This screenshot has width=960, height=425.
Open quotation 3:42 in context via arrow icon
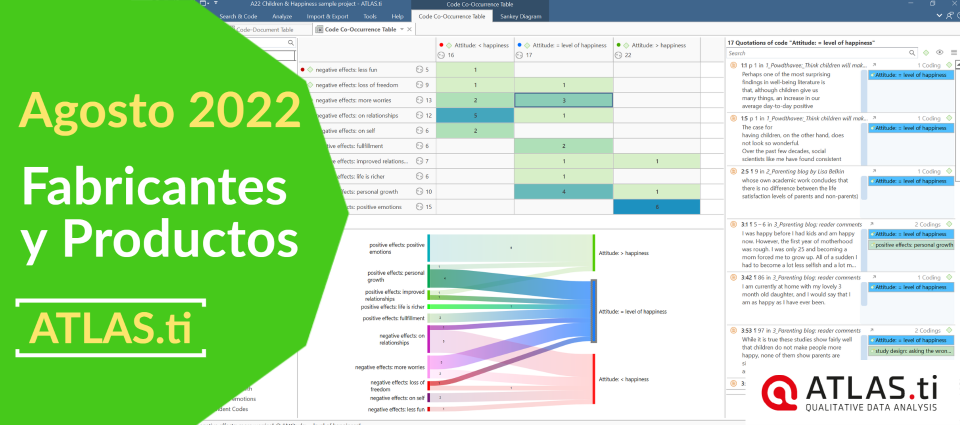(x=874, y=277)
